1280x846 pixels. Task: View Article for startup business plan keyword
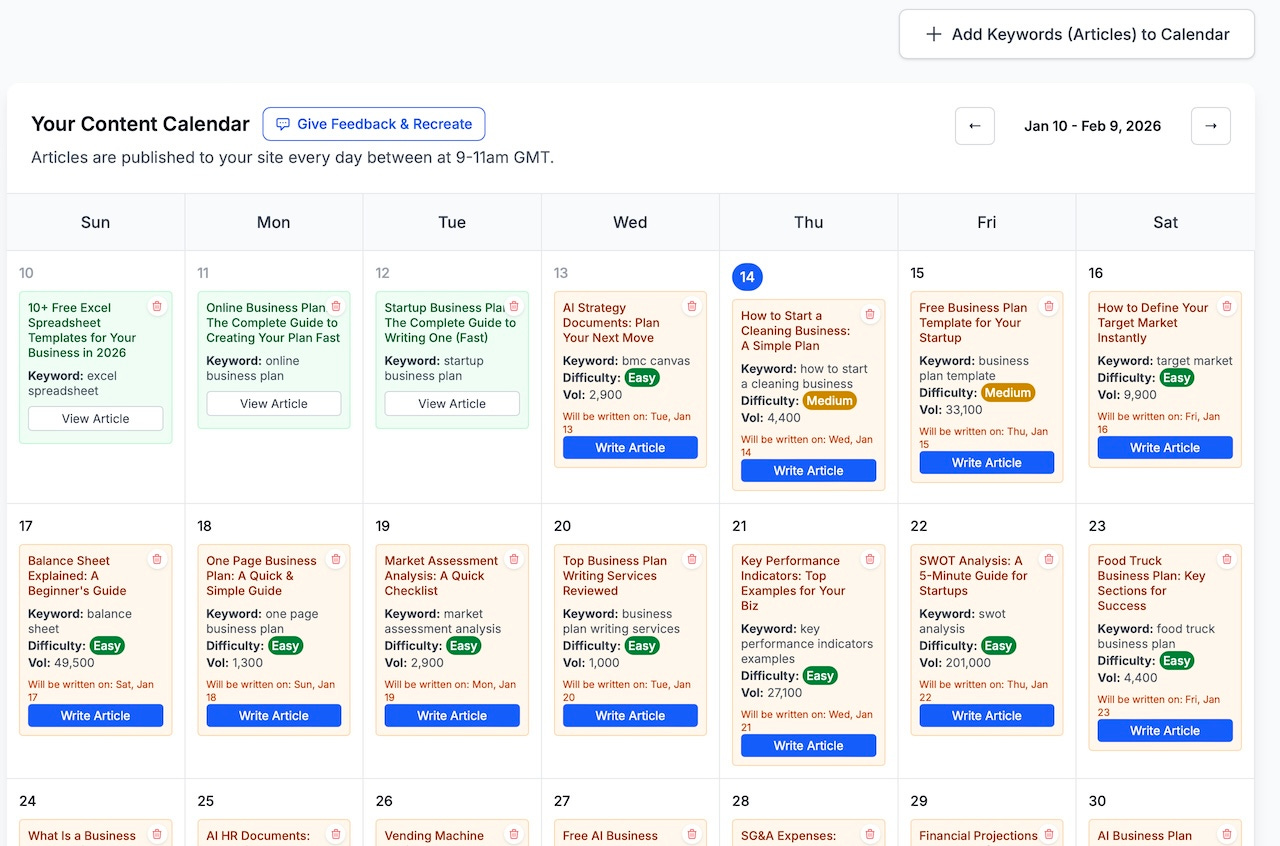pos(452,404)
